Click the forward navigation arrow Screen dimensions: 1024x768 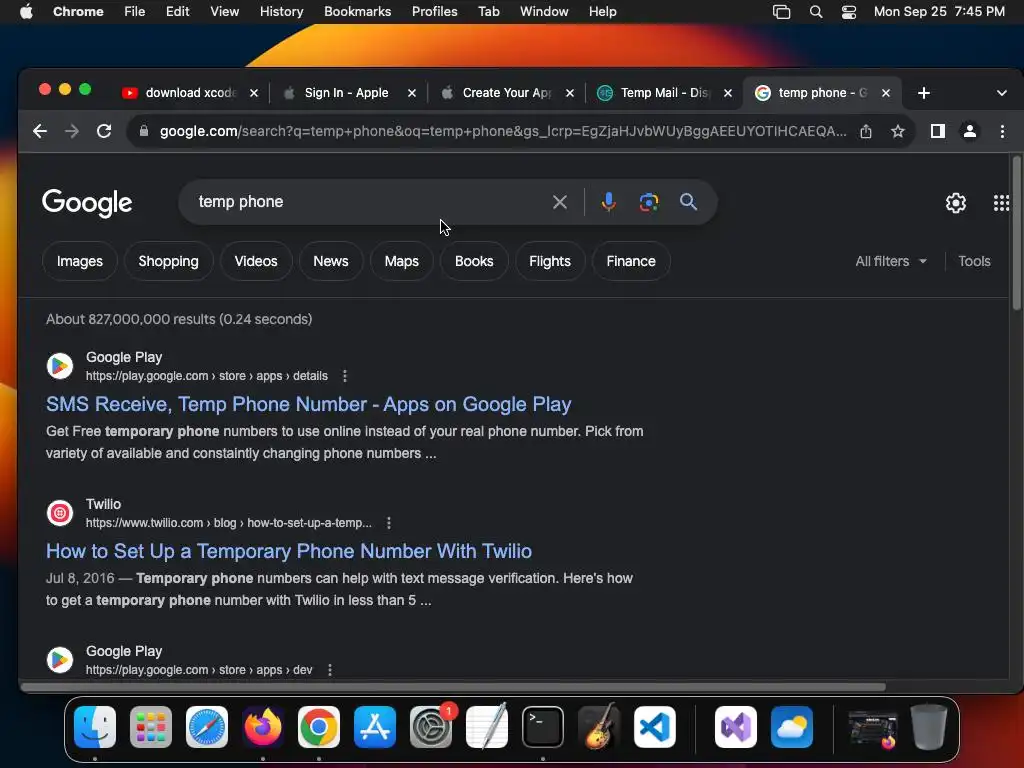(72, 131)
